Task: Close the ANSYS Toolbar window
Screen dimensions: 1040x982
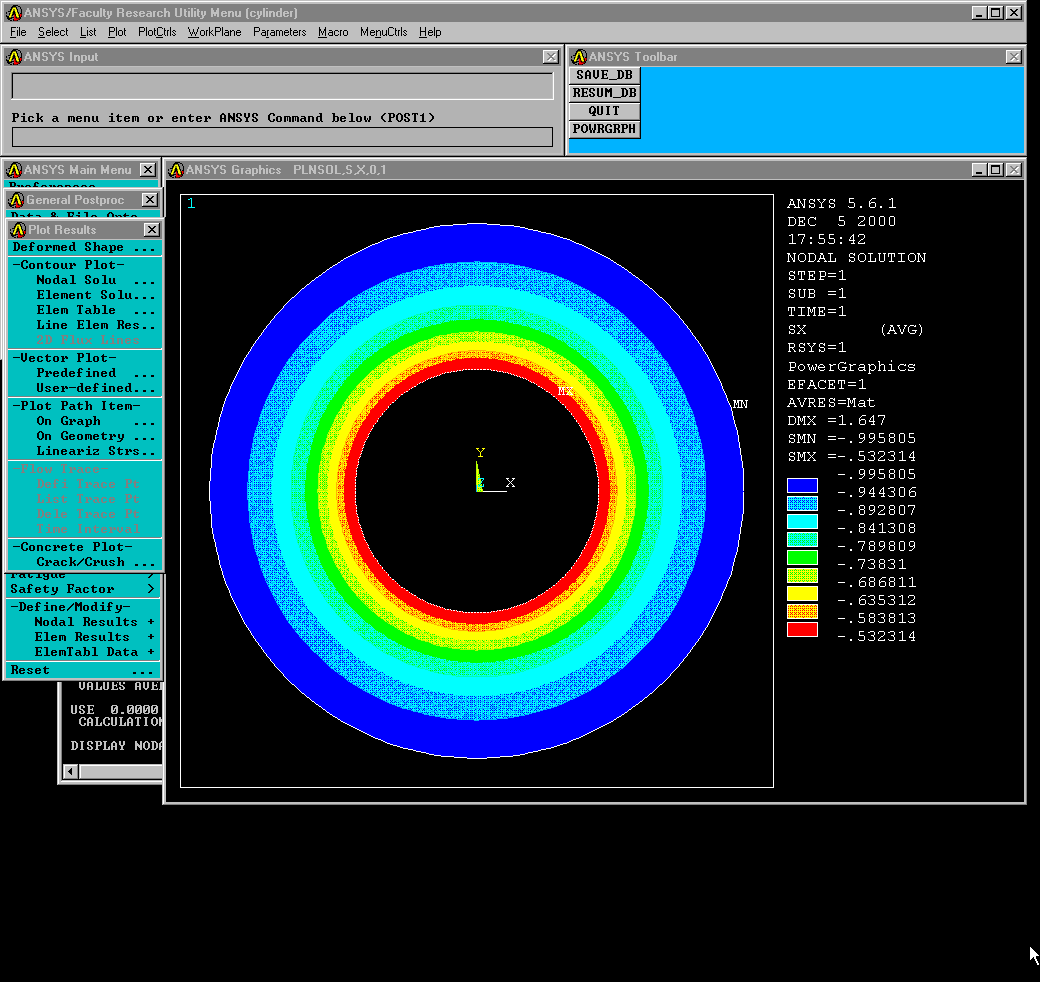Action: point(1013,57)
